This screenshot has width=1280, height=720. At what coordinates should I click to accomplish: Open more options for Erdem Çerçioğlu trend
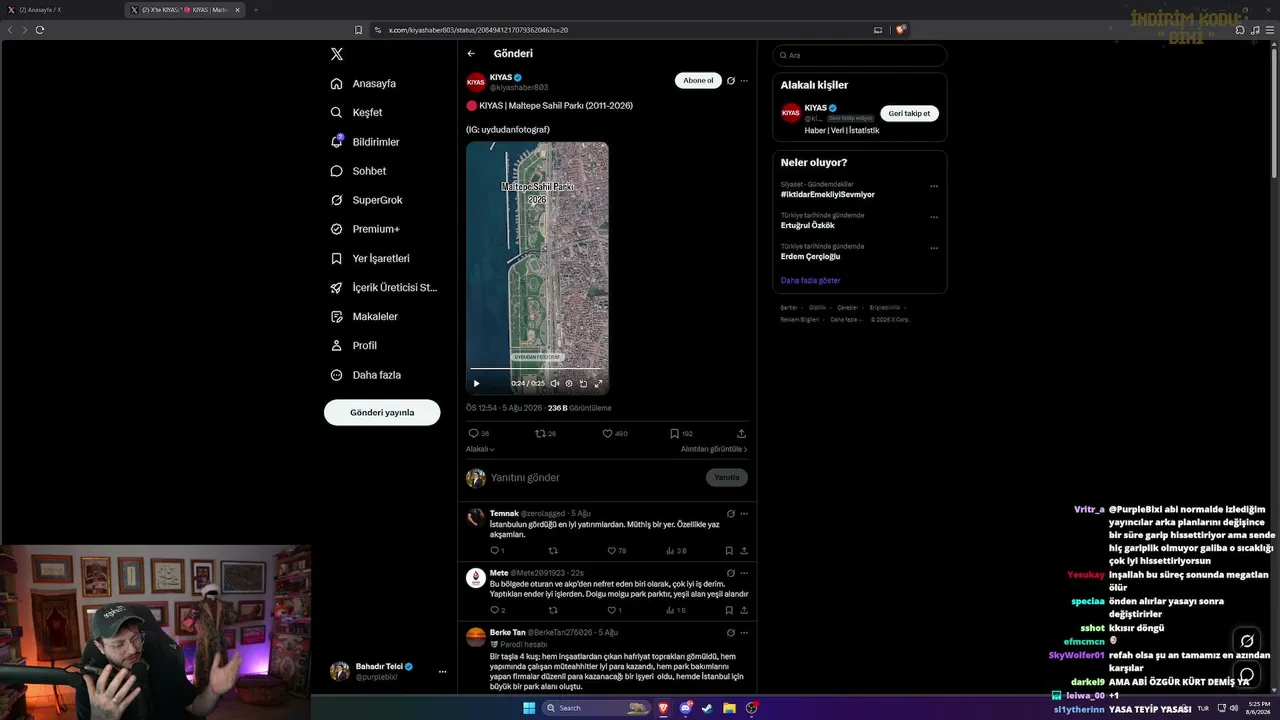point(934,248)
